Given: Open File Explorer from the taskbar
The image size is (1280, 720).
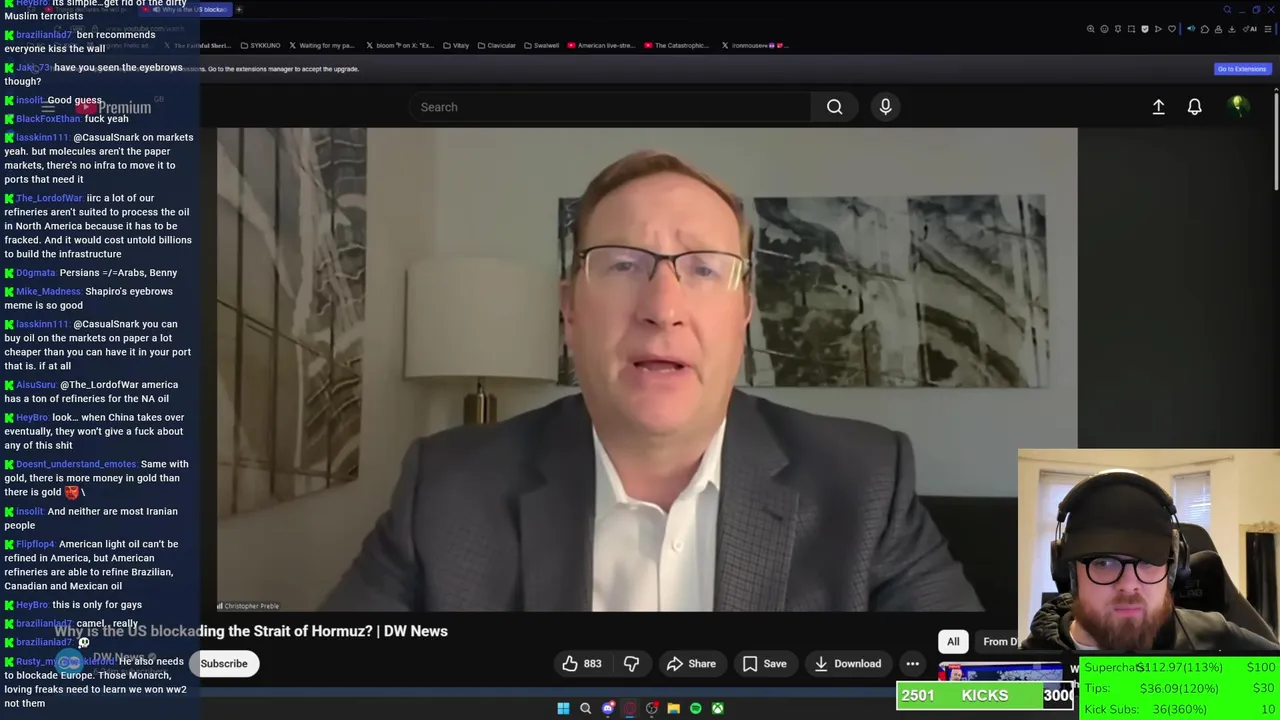Looking at the screenshot, I should pos(673,708).
